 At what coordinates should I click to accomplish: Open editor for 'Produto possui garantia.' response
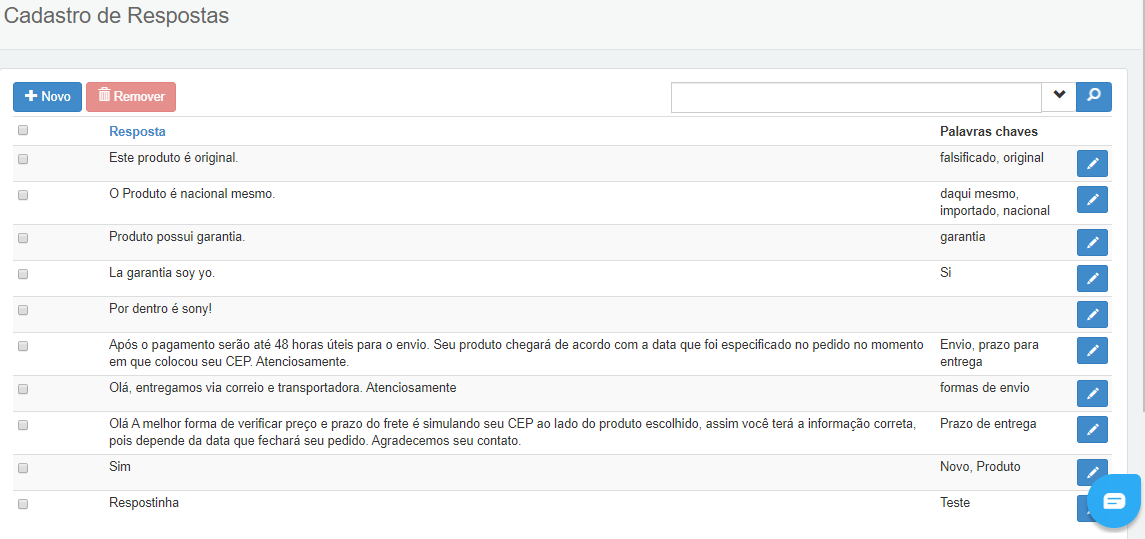pos(1092,243)
